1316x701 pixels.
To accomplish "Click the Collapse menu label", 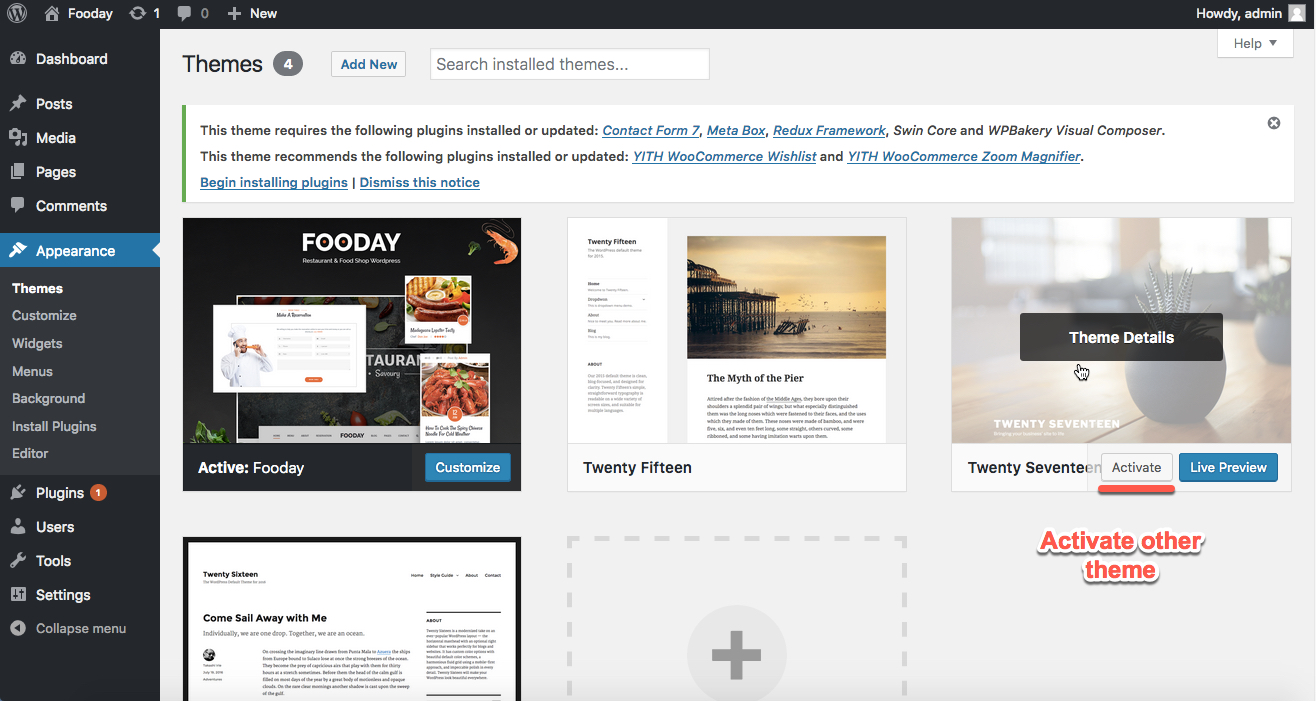I will point(81,628).
